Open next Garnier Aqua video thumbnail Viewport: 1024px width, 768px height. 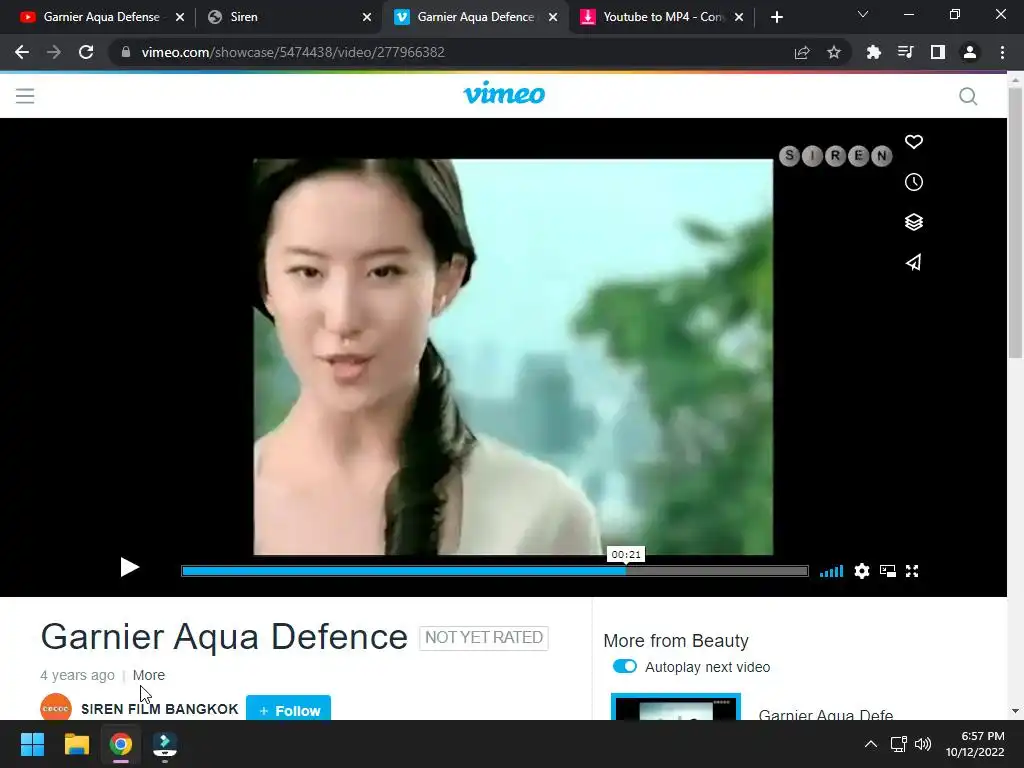[x=676, y=707]
